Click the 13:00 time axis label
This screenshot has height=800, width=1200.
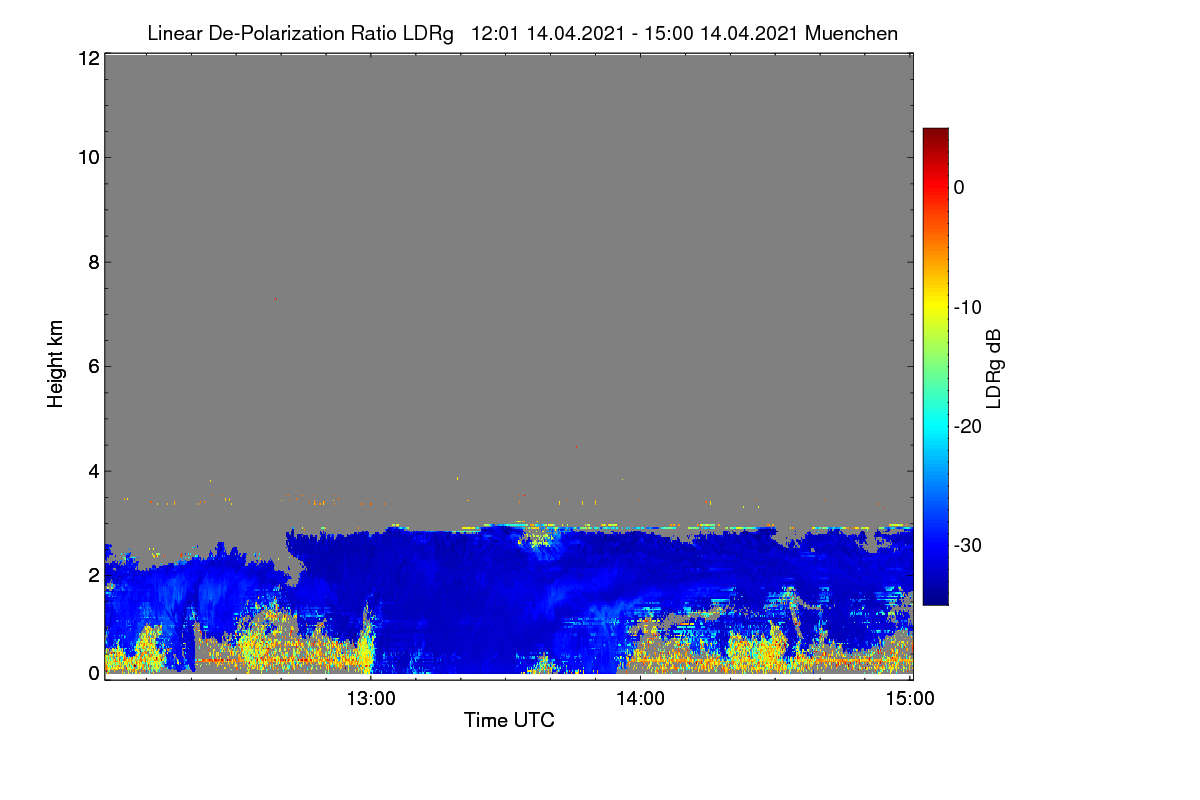tap(371, 699)
